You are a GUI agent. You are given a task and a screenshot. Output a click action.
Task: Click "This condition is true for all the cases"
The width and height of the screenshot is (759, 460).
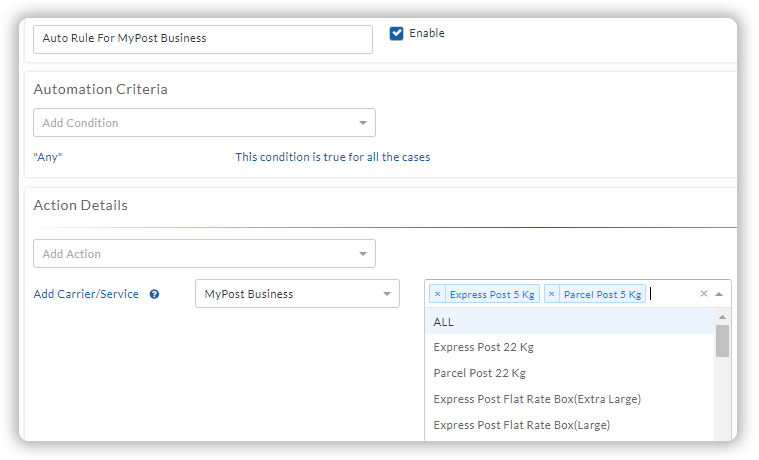[333, 157]
